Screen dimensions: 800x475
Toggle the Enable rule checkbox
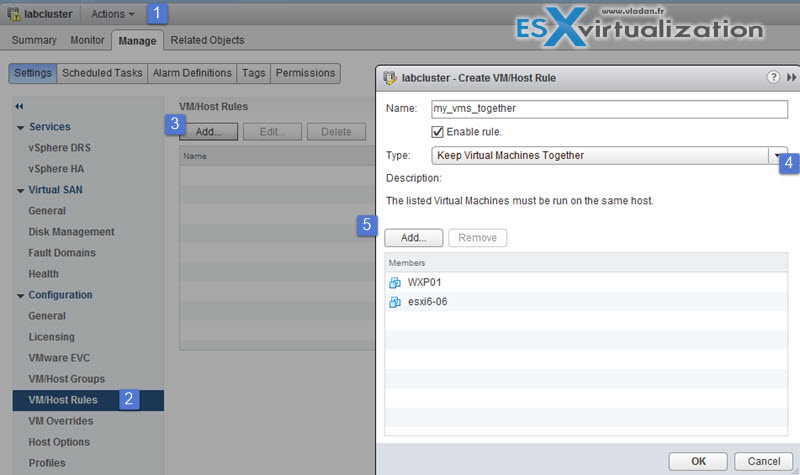click(x=437, y=132)
